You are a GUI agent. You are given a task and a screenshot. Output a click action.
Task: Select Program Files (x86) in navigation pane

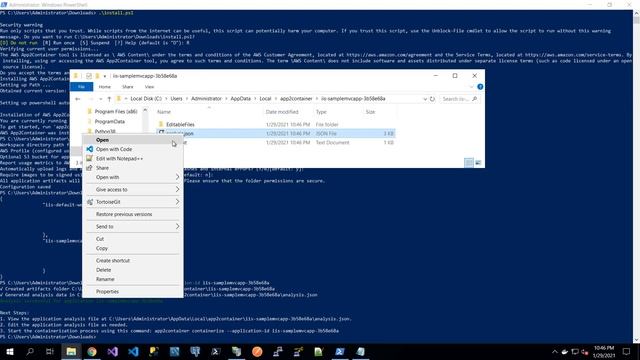click(116, 111)
